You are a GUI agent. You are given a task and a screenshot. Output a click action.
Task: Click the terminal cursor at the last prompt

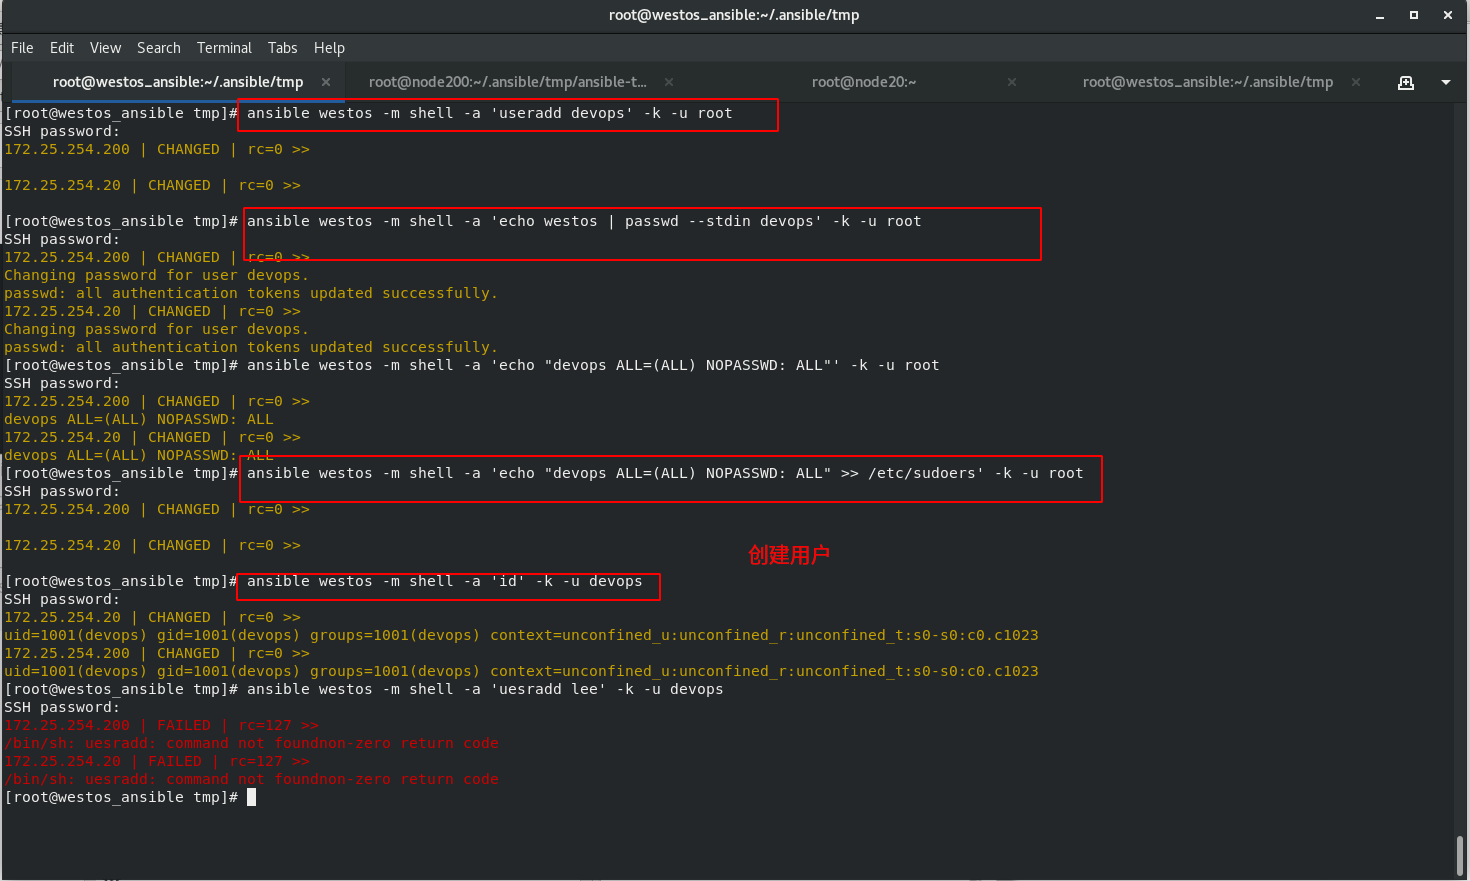pos(252,797)
